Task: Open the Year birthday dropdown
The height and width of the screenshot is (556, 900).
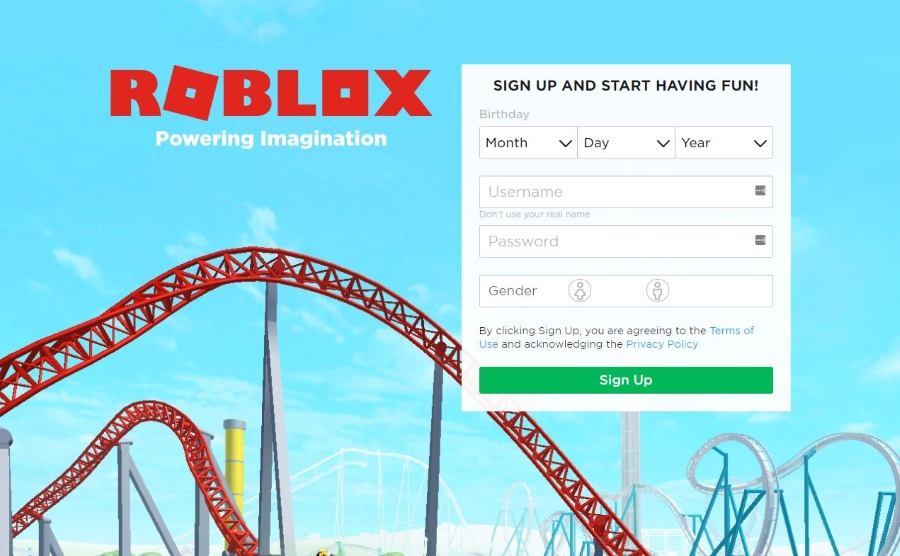Action: tap(724, 142)
